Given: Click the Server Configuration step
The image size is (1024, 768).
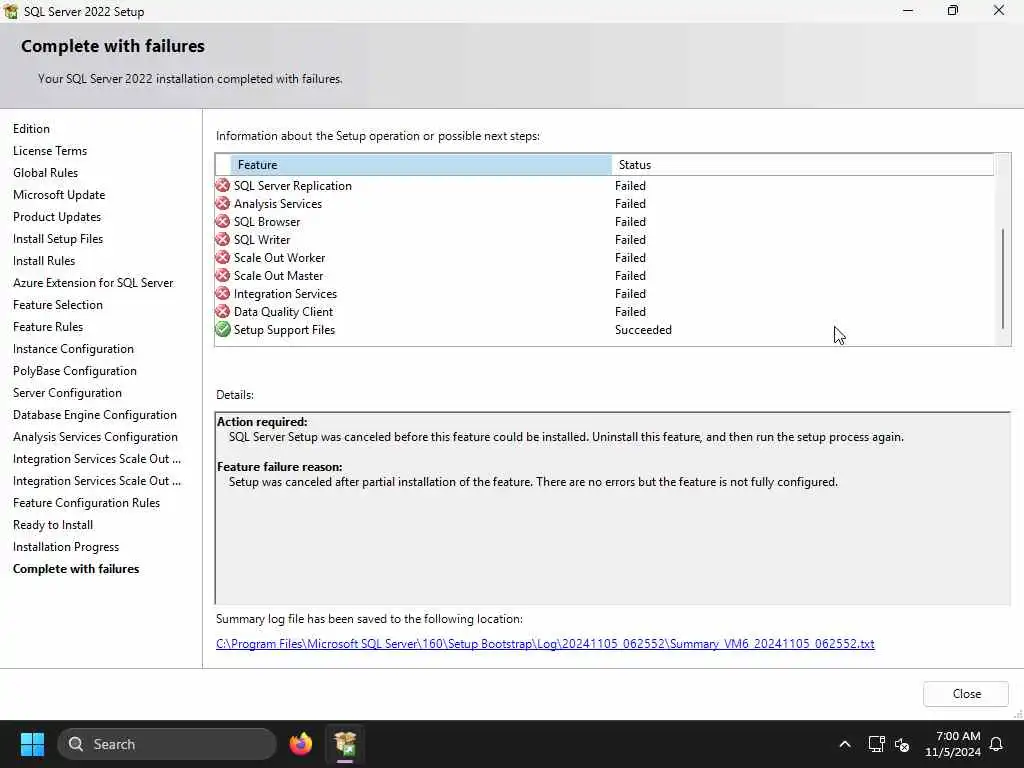Looking at the screenshot, I should [x=67, y=392].
